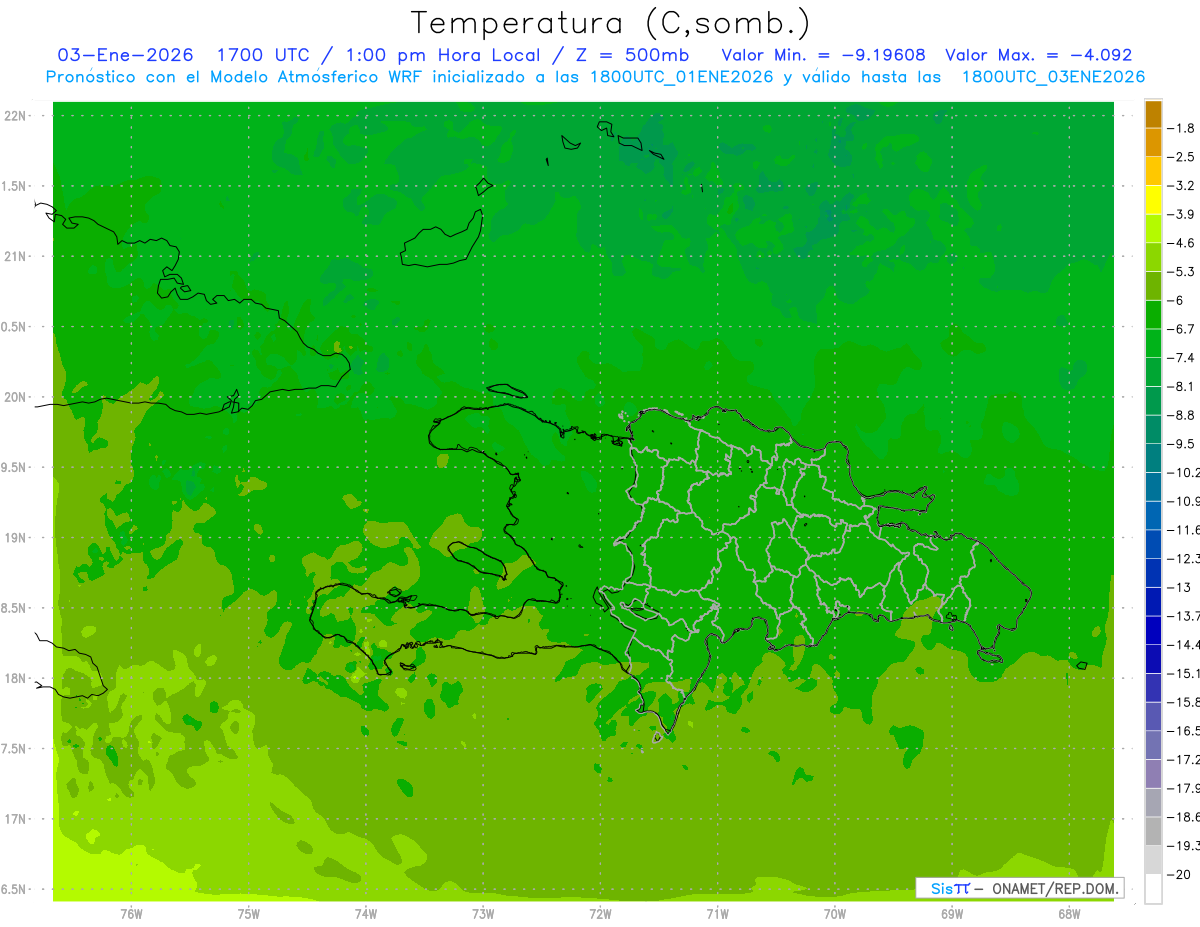The height and width of the screenshot is (927, 1200).
Task: Click the '1.5N' latitude label
Action: pyautogui.click(x=14, y=186)
